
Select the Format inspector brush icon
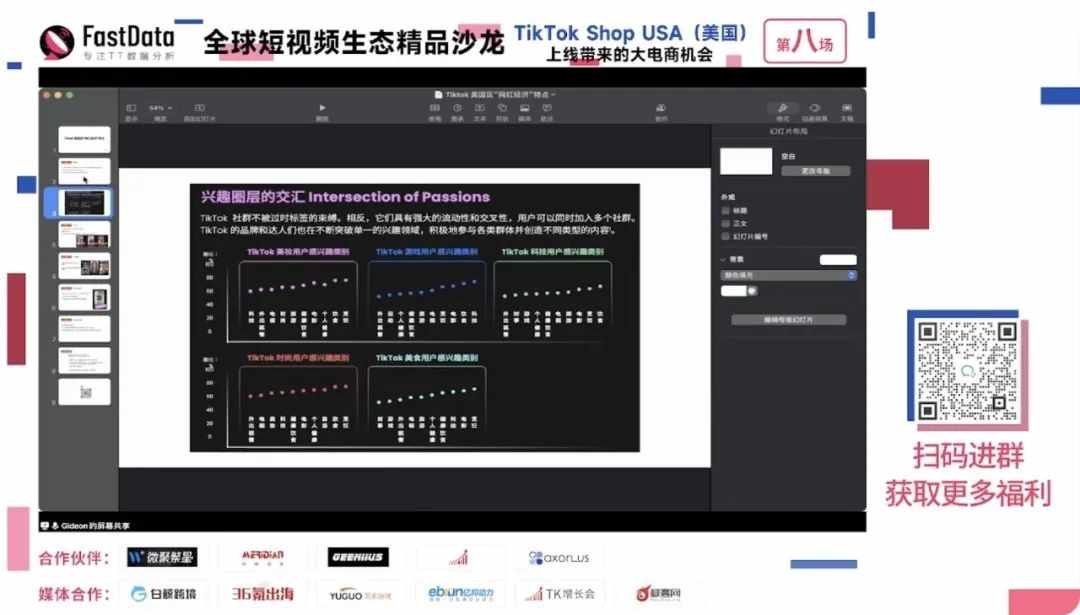(x=783, y=108)
